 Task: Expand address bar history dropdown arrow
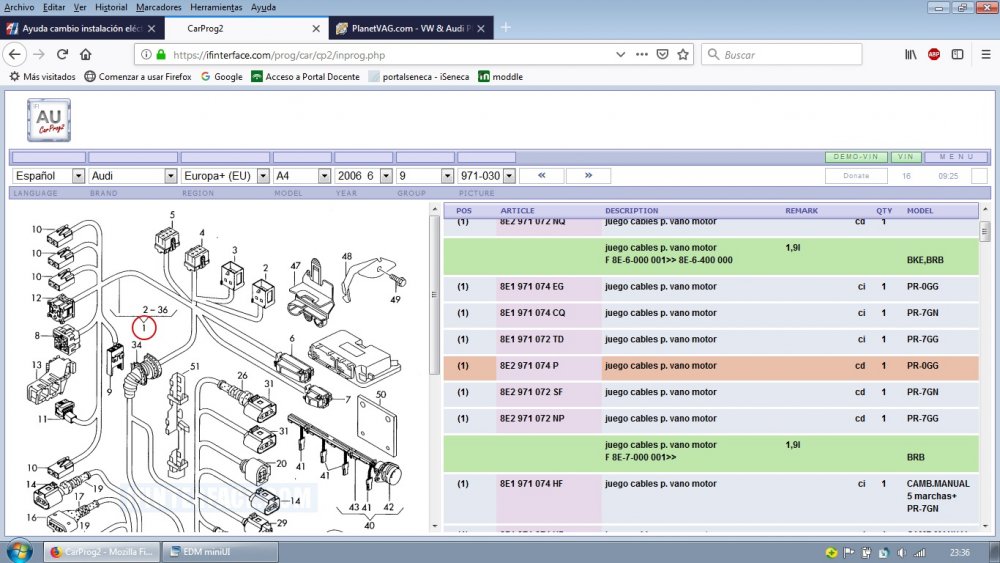(621, 55)
